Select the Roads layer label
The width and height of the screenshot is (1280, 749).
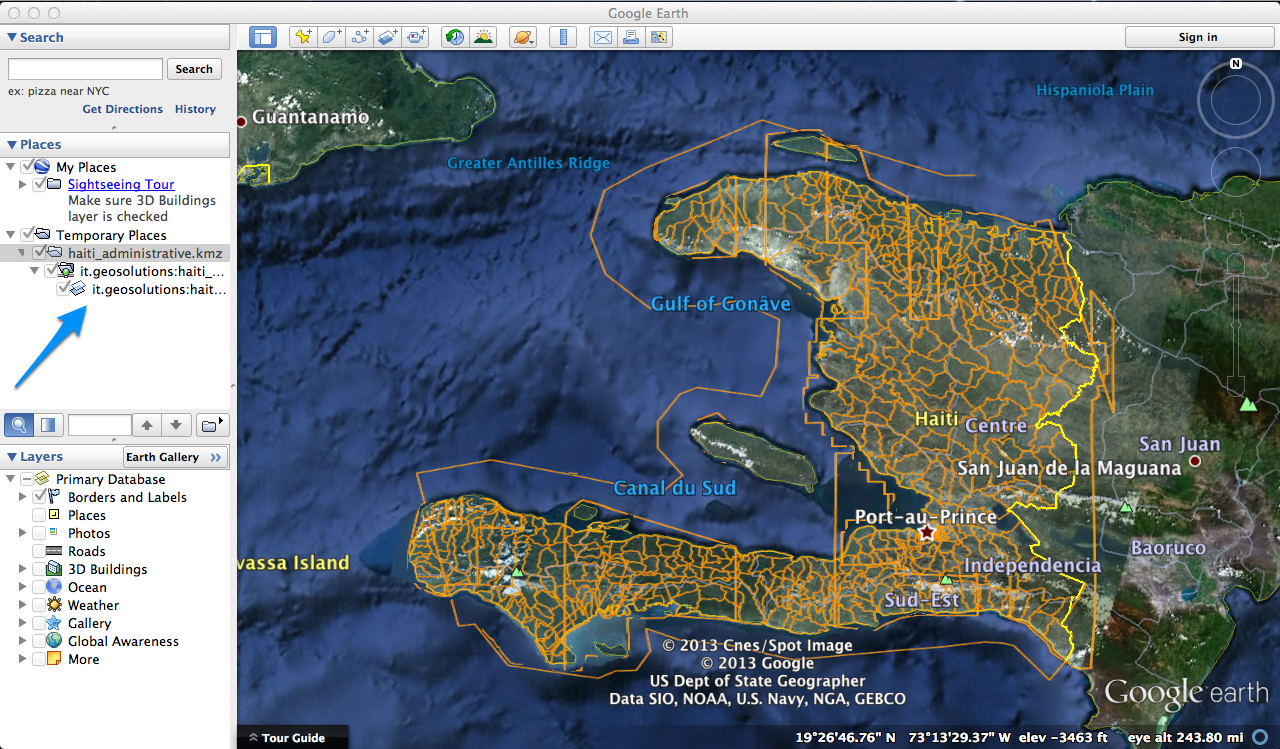tap(87, 551)
